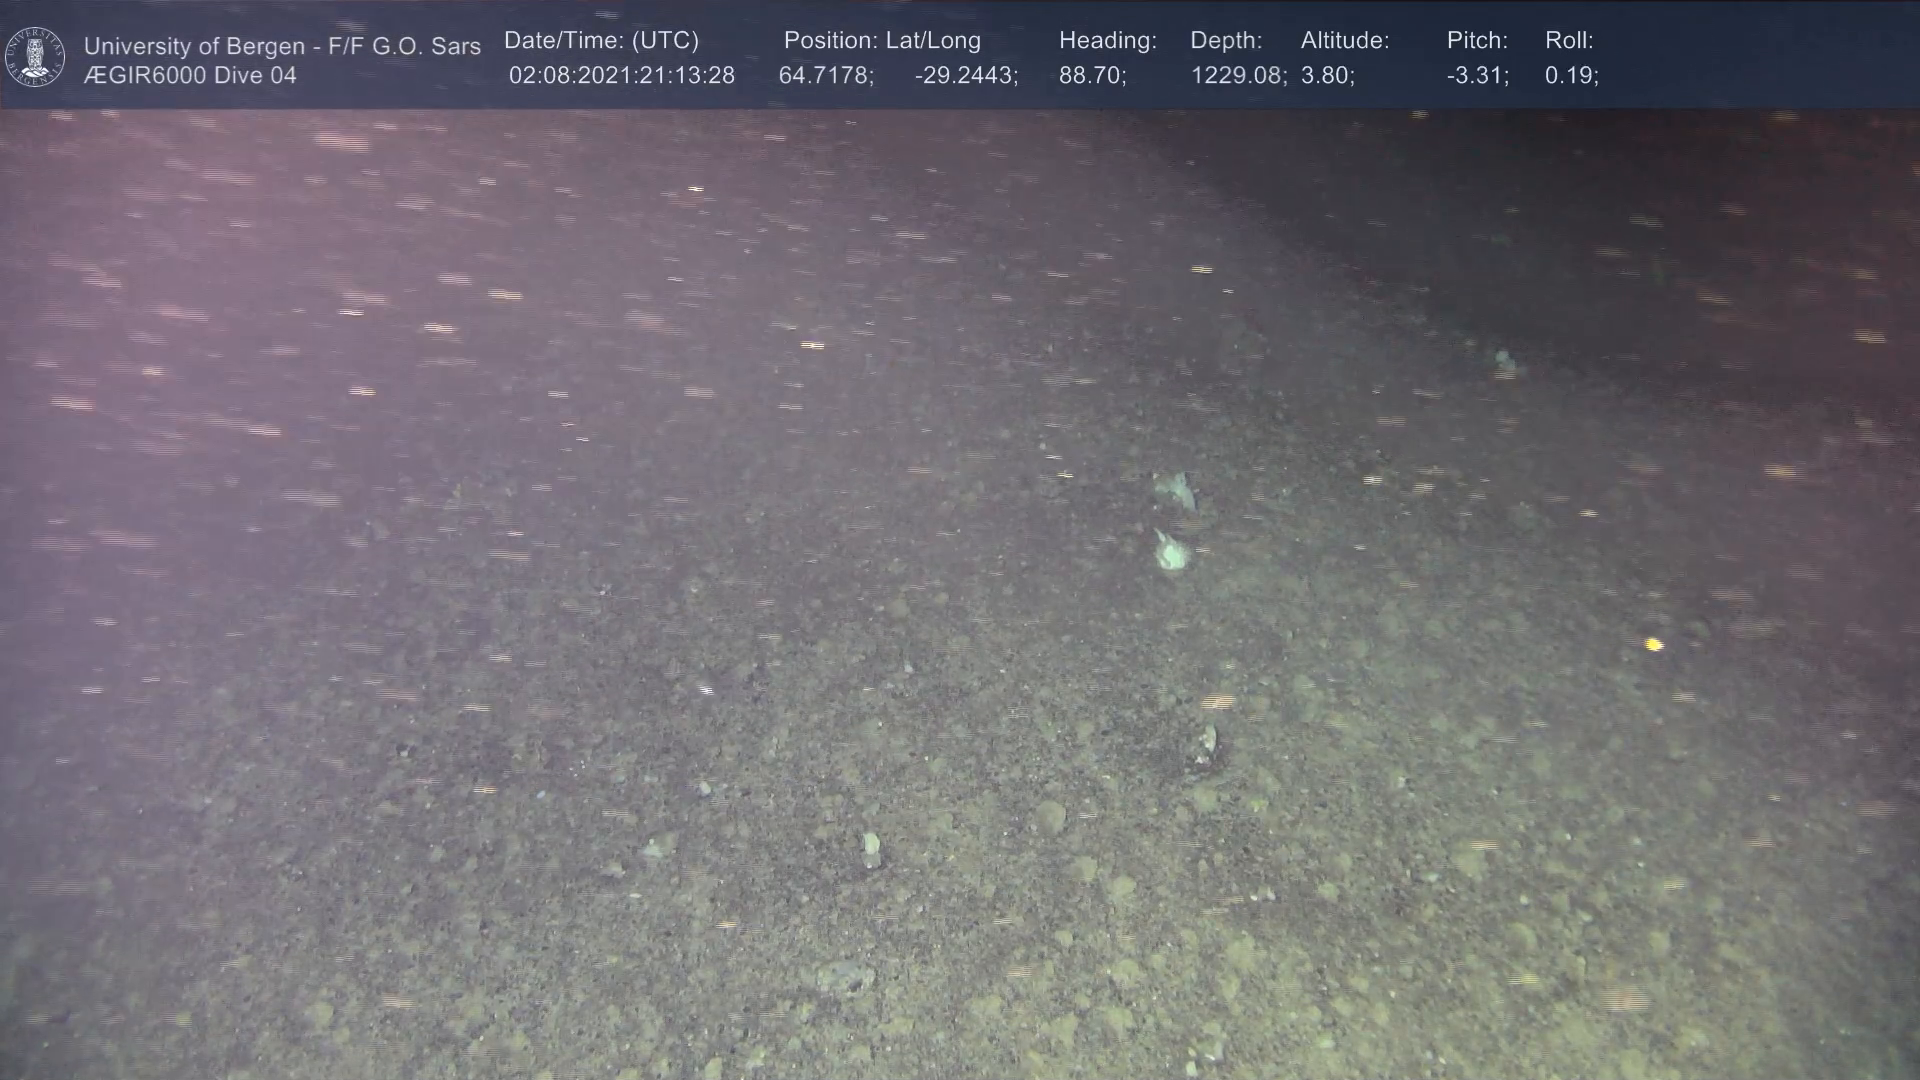
Task: Click the 'Altitude:' label
Action: [1345, 41]
